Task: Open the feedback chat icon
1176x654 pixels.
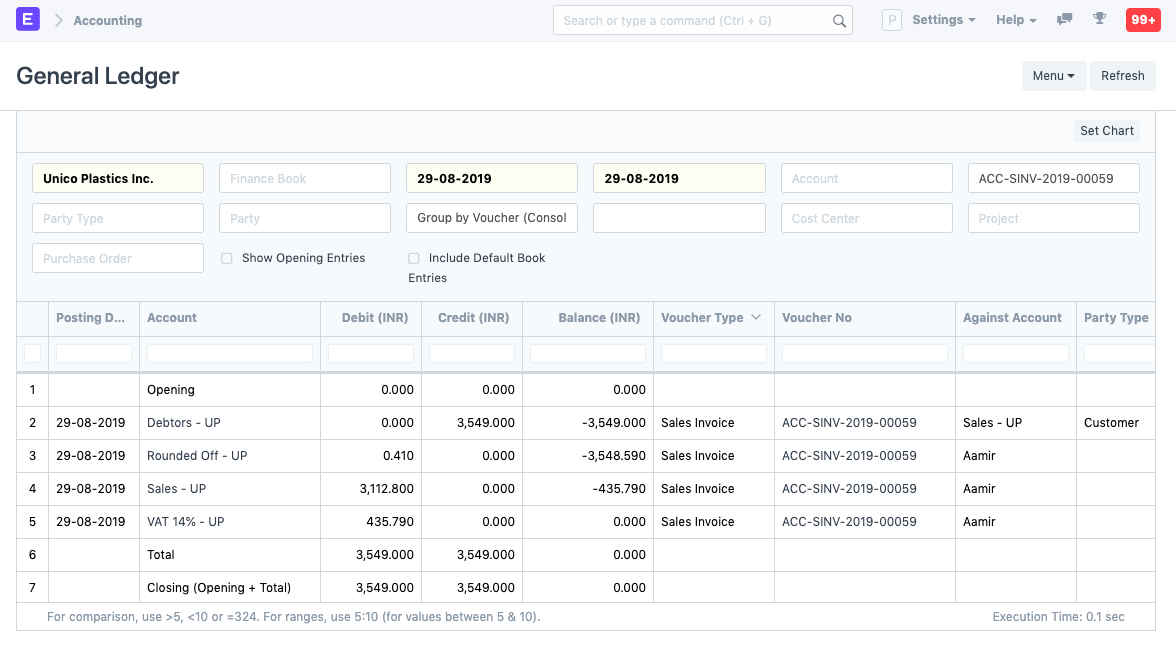Action: tap(1064, 19)
